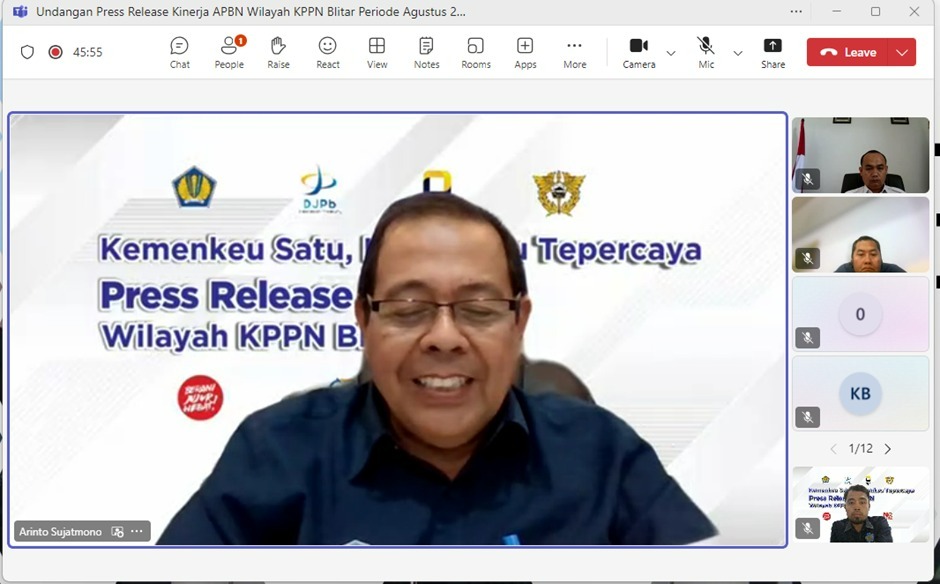Open more options for Arinto Sujatmono
The image size is (940, 584).
[137, 532]
